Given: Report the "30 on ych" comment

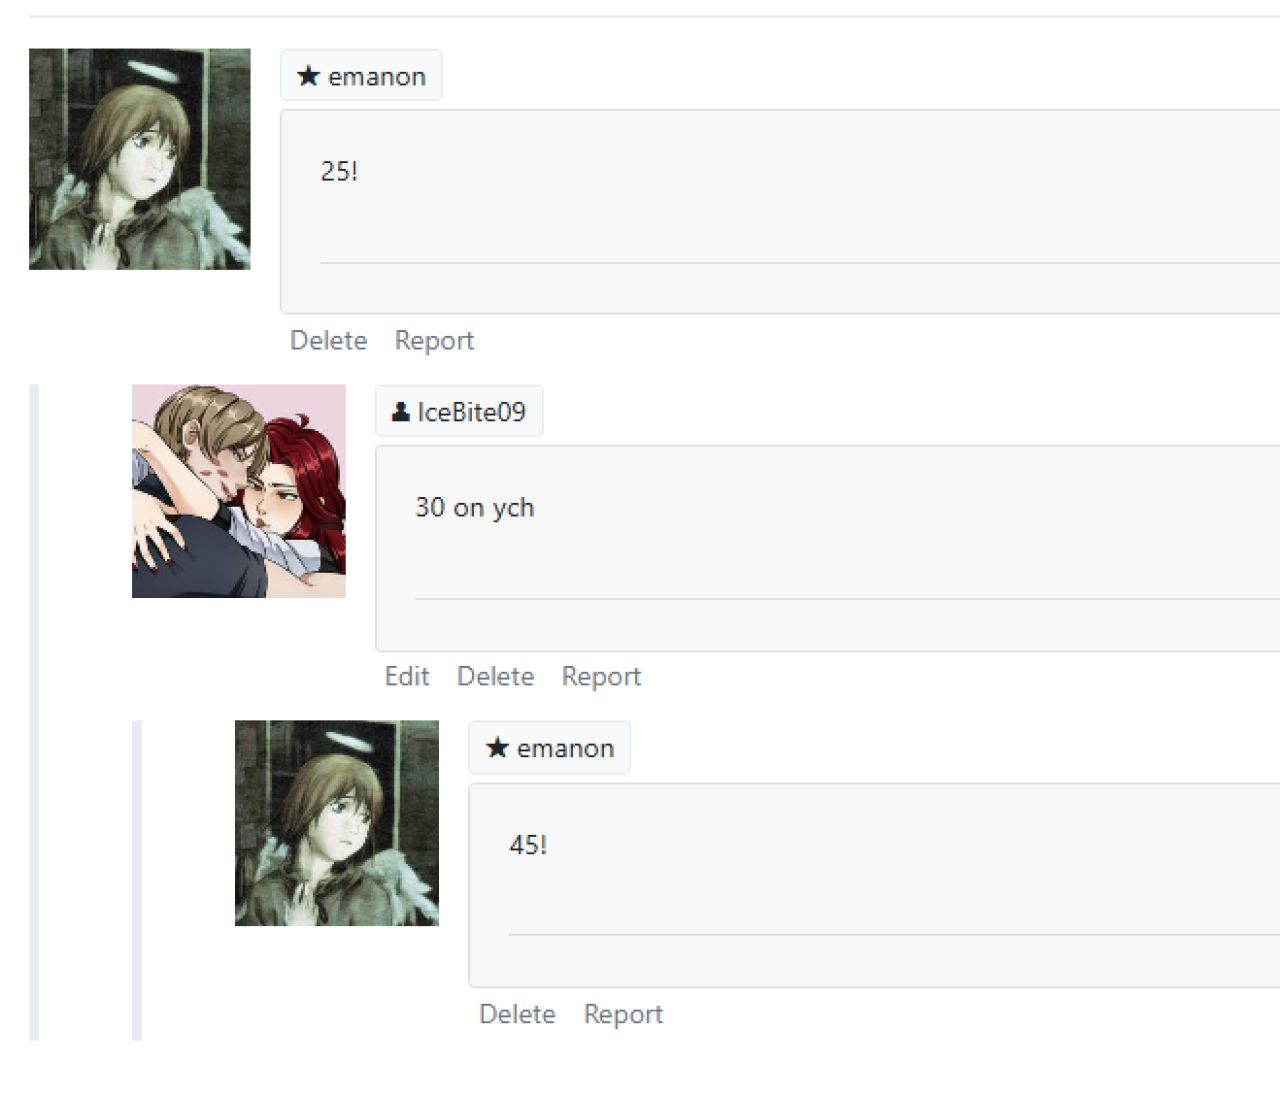Looking at the screenshot, I should coord(601,676).
